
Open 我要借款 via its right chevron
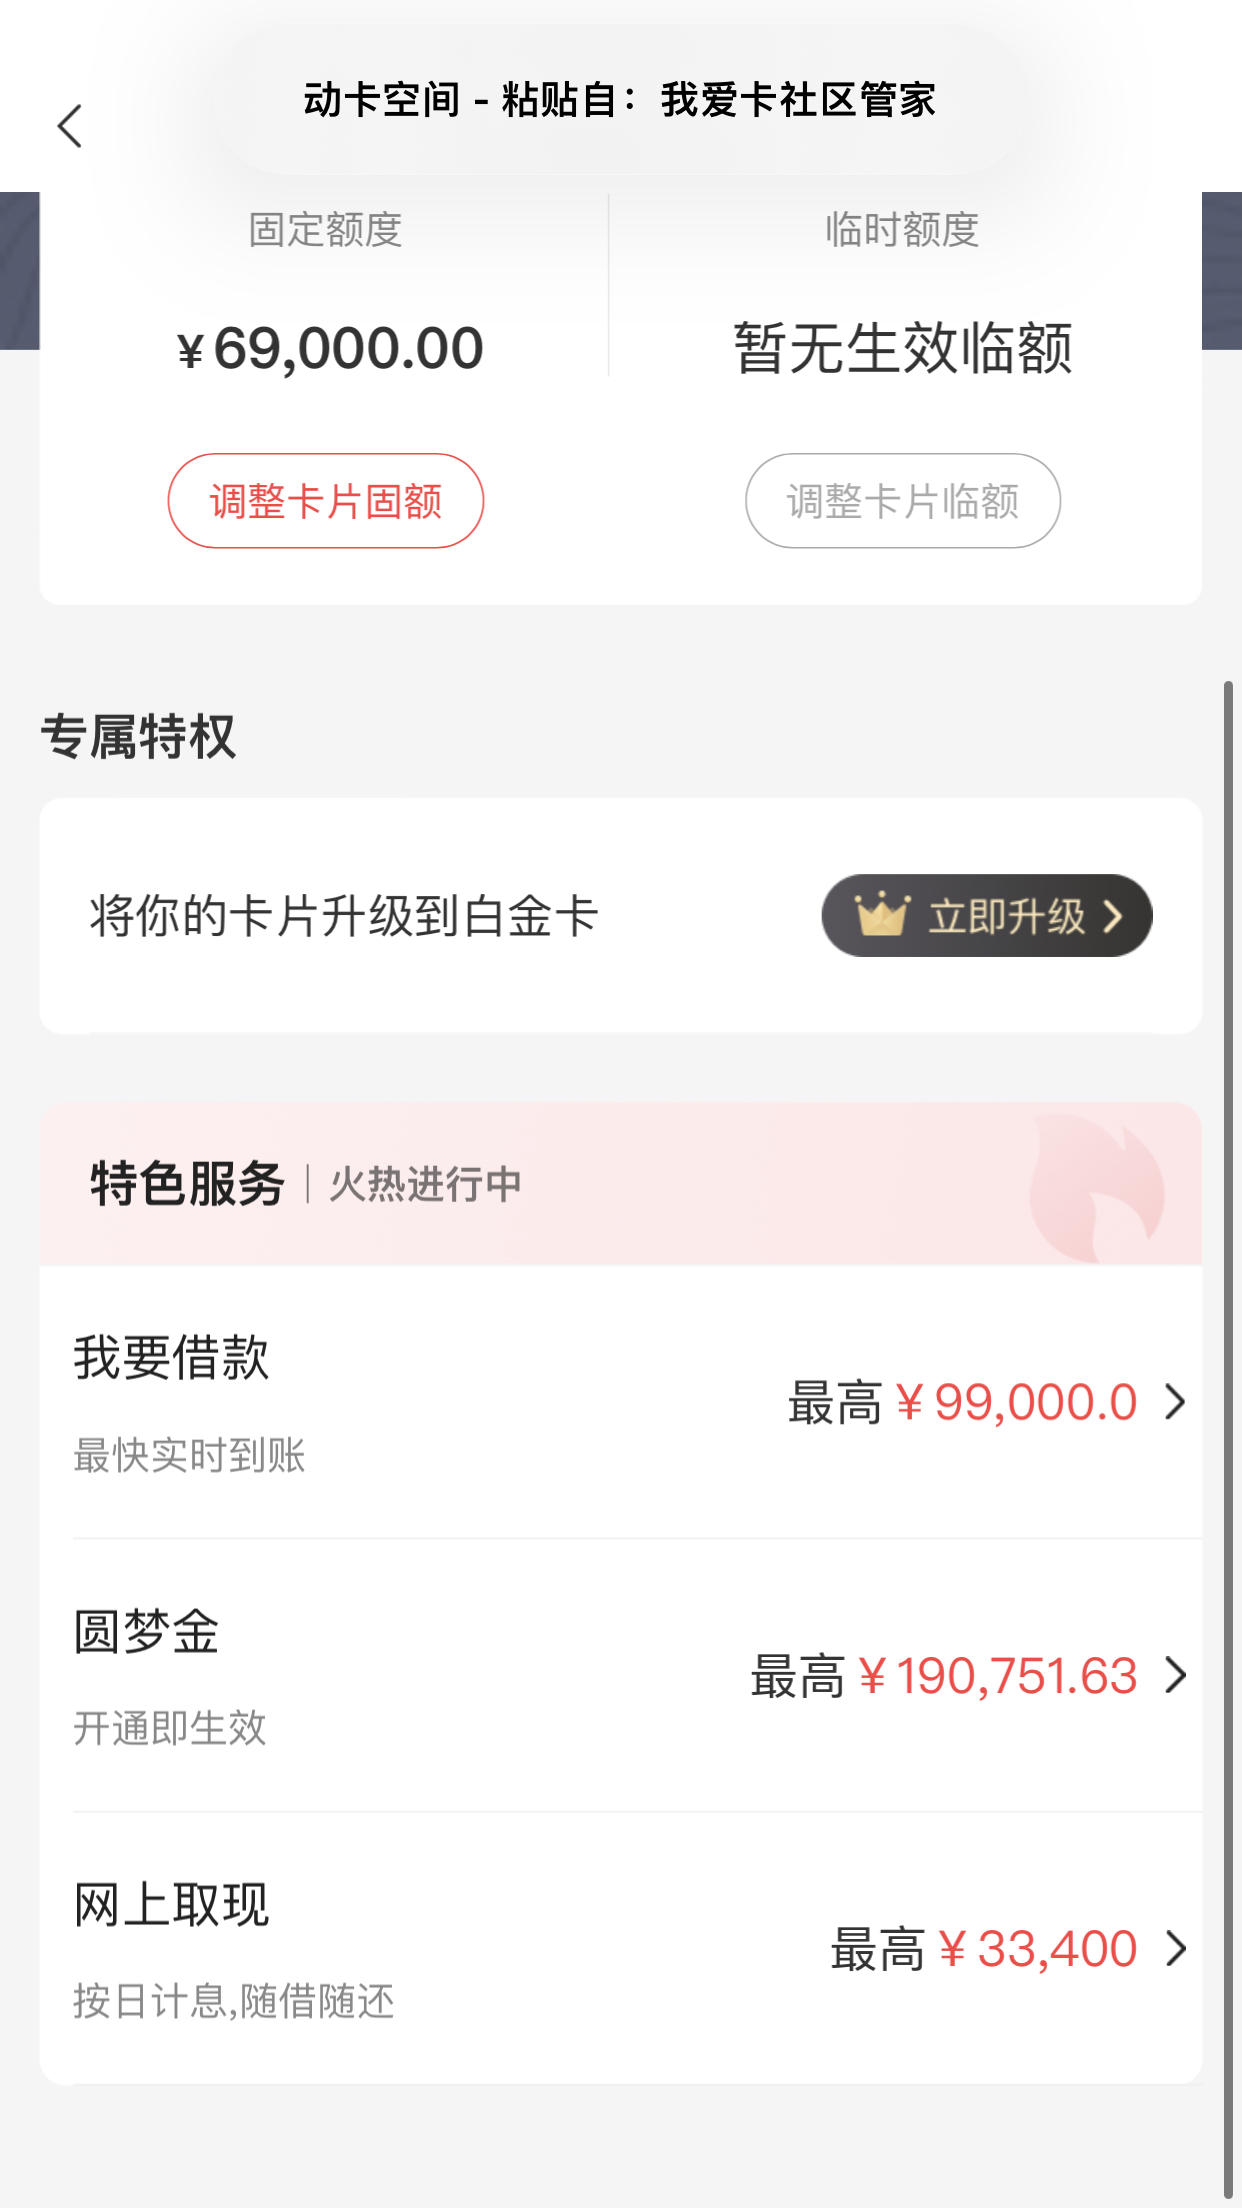(1176, 1402)
